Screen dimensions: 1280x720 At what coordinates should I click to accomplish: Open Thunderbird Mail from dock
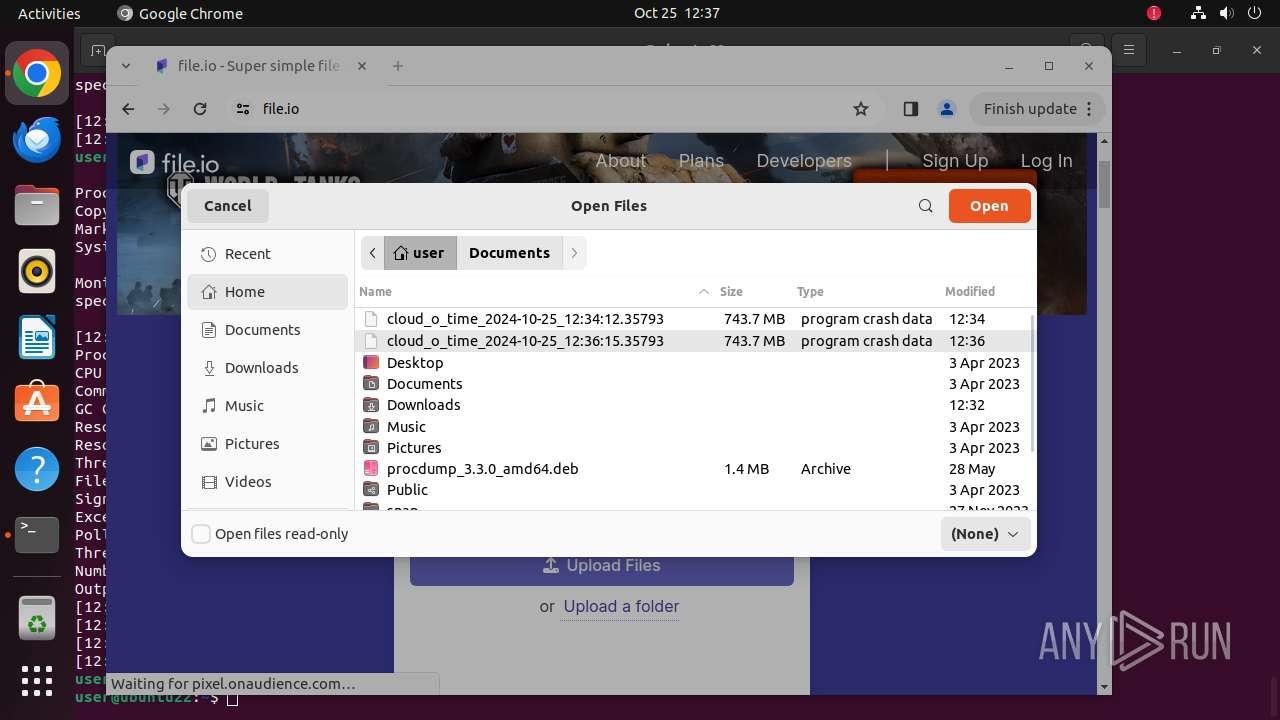pyautogui.click(x=37, y=139)
